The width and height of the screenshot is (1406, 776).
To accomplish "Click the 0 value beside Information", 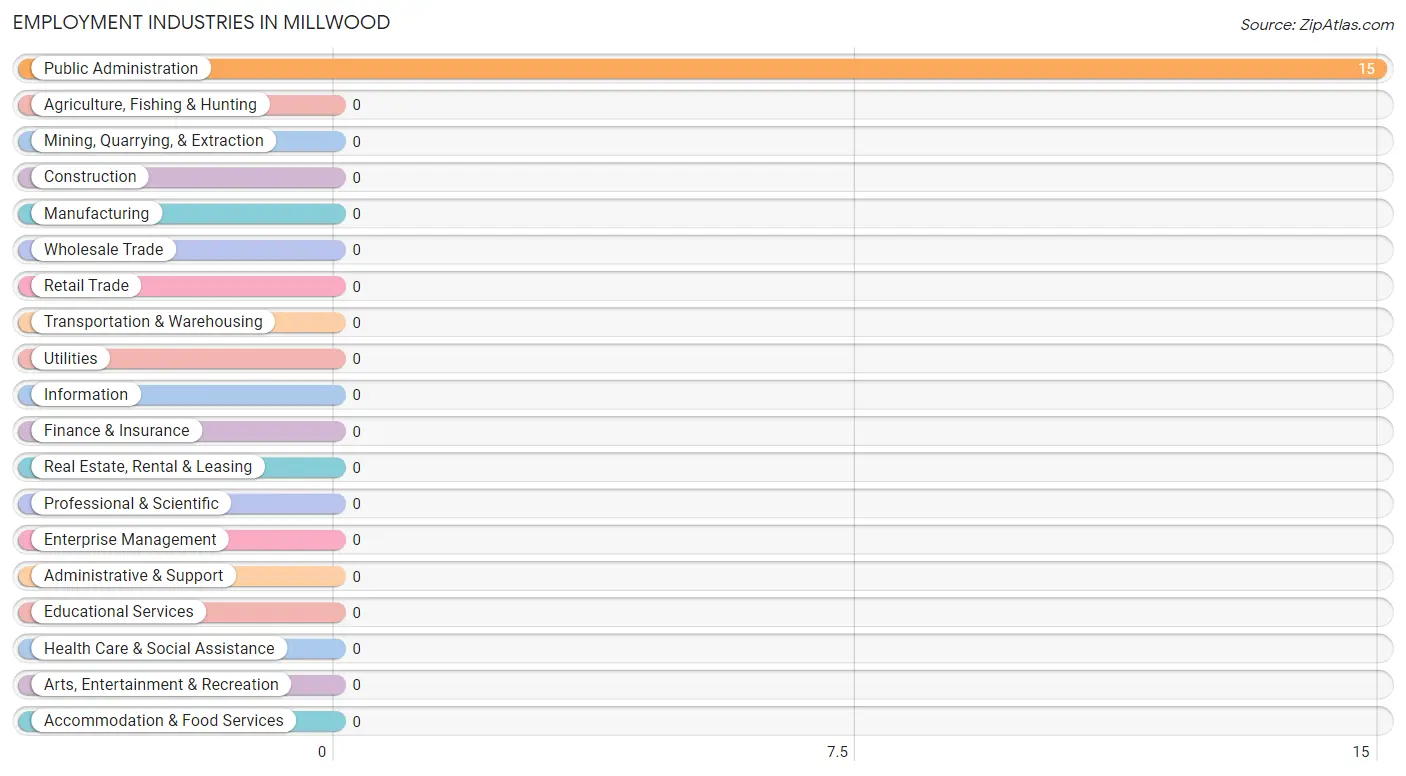I will 356,395.
